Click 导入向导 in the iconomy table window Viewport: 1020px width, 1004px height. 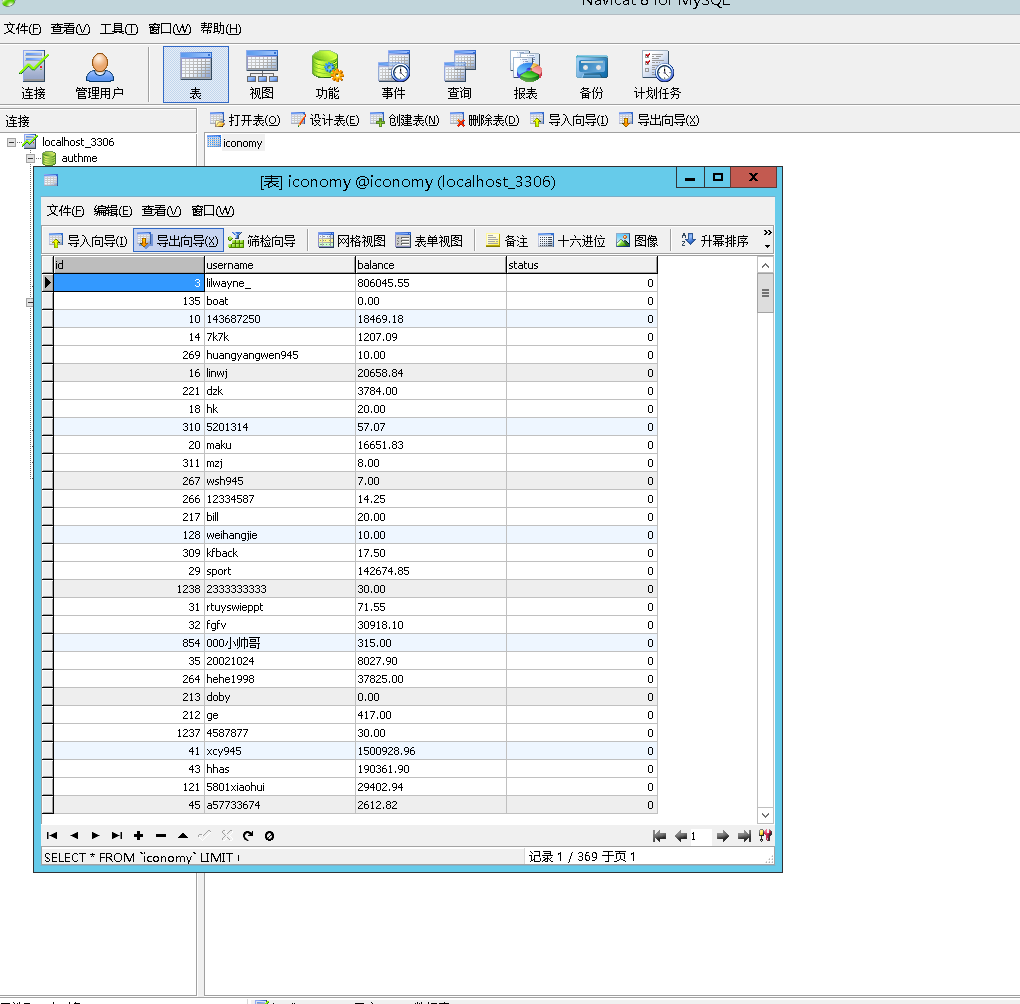88,241
